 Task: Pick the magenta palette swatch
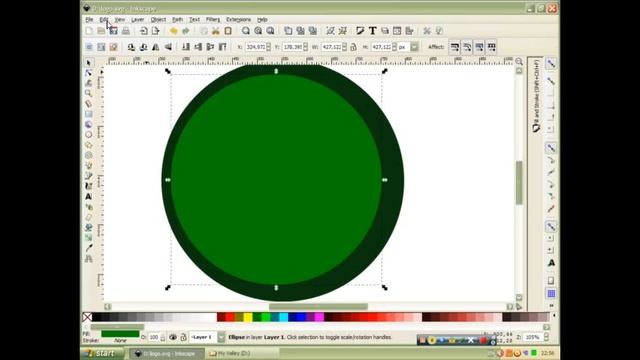point(319,317)
